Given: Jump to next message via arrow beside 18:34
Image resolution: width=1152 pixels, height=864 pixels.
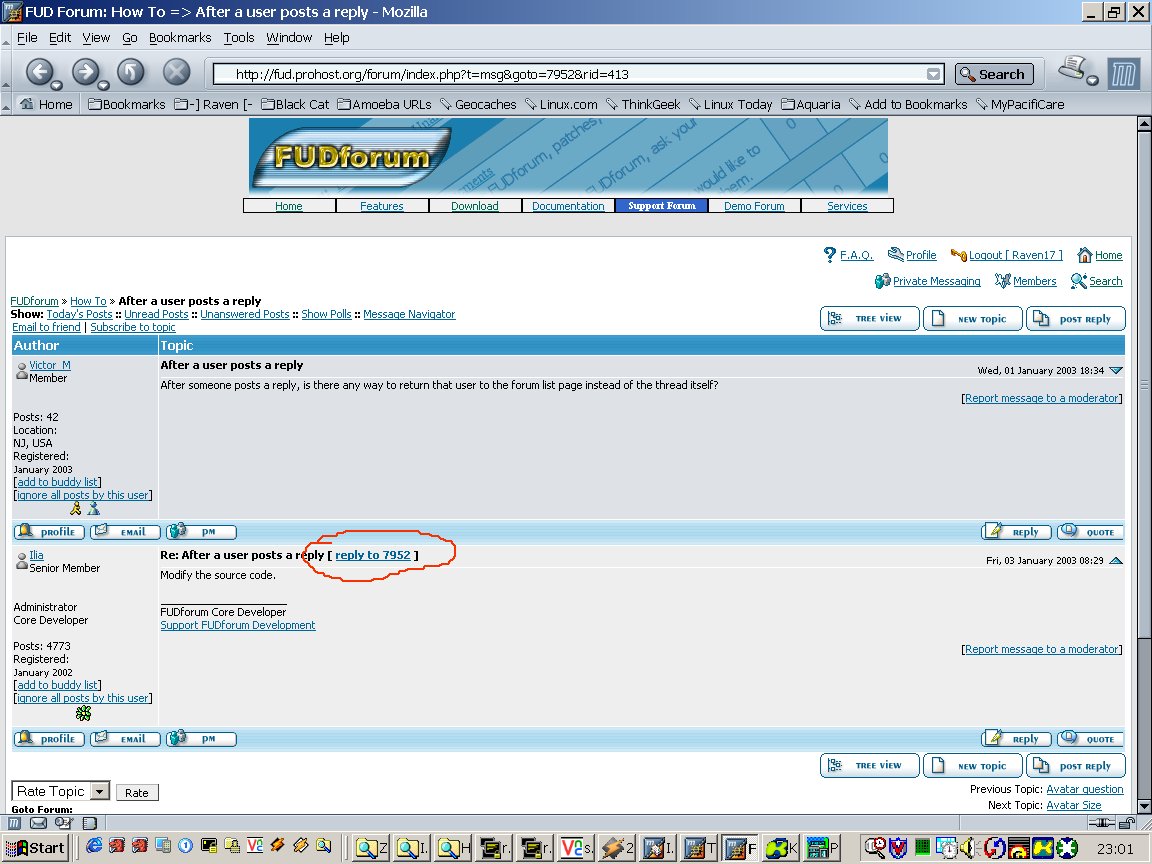Looking at the screenshot, I should click(1116, 370).
